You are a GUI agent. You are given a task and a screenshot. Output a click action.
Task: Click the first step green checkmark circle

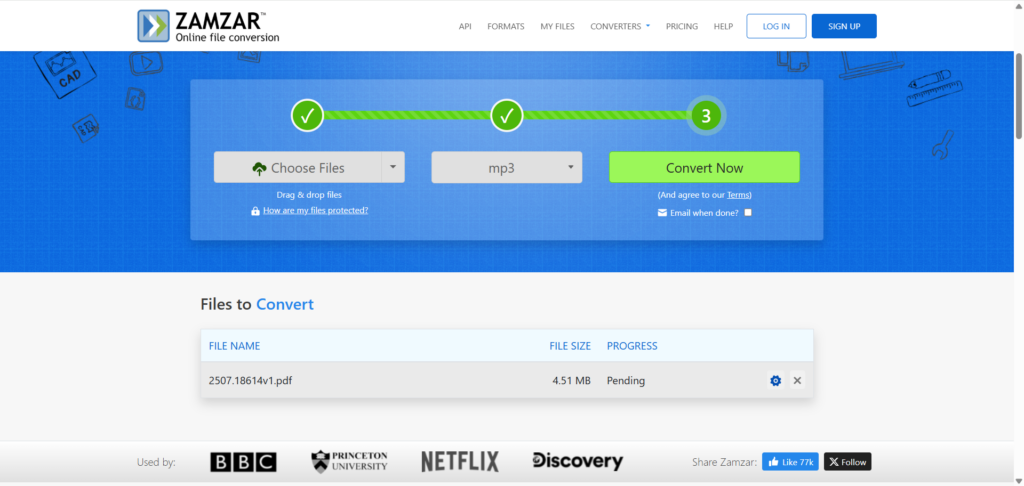308,116
